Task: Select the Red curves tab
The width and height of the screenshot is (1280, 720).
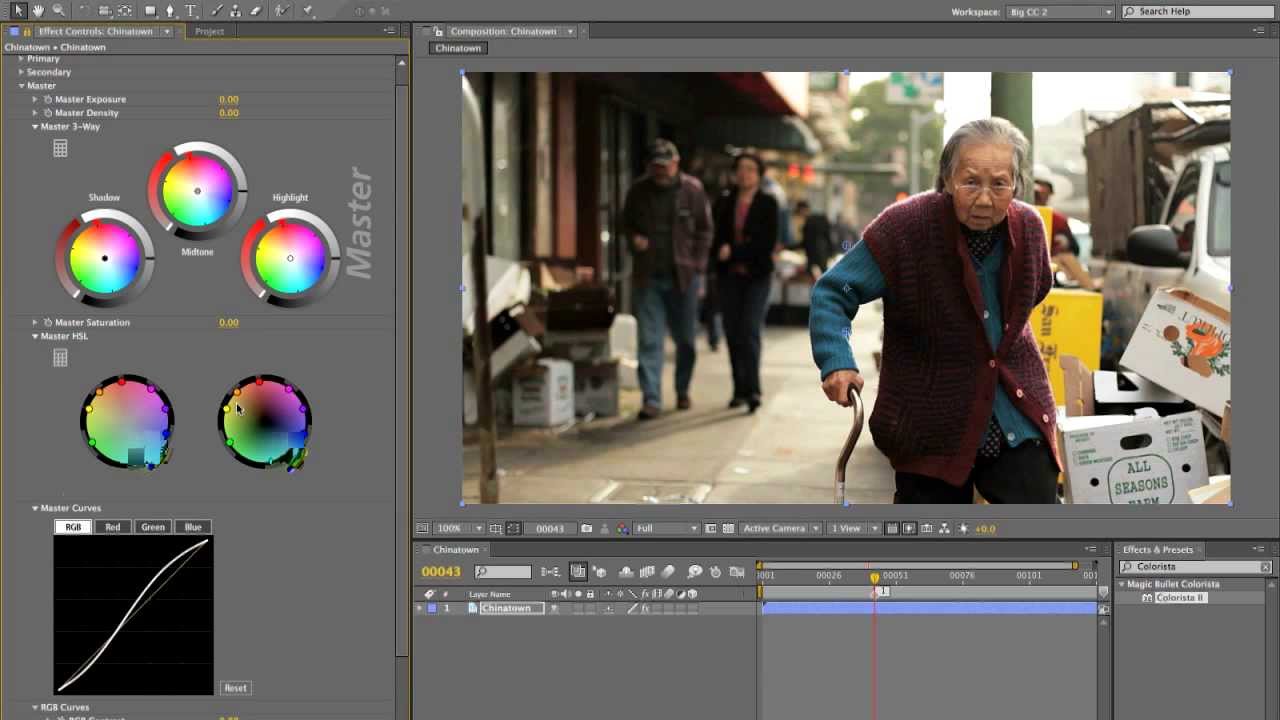Action: pyautogui.click(x=113, y=527)
